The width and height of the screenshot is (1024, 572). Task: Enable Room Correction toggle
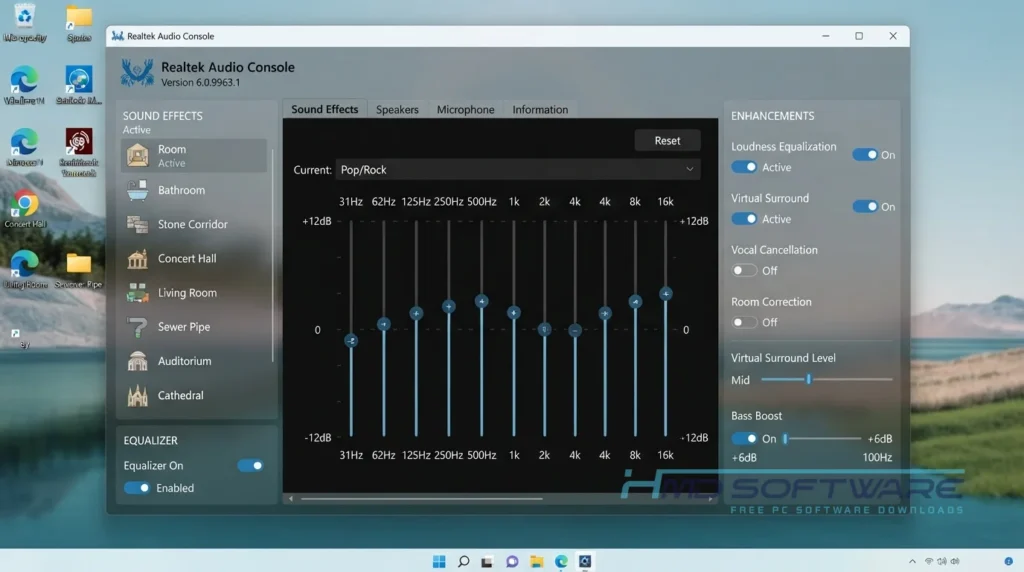(x=744, y=322)
